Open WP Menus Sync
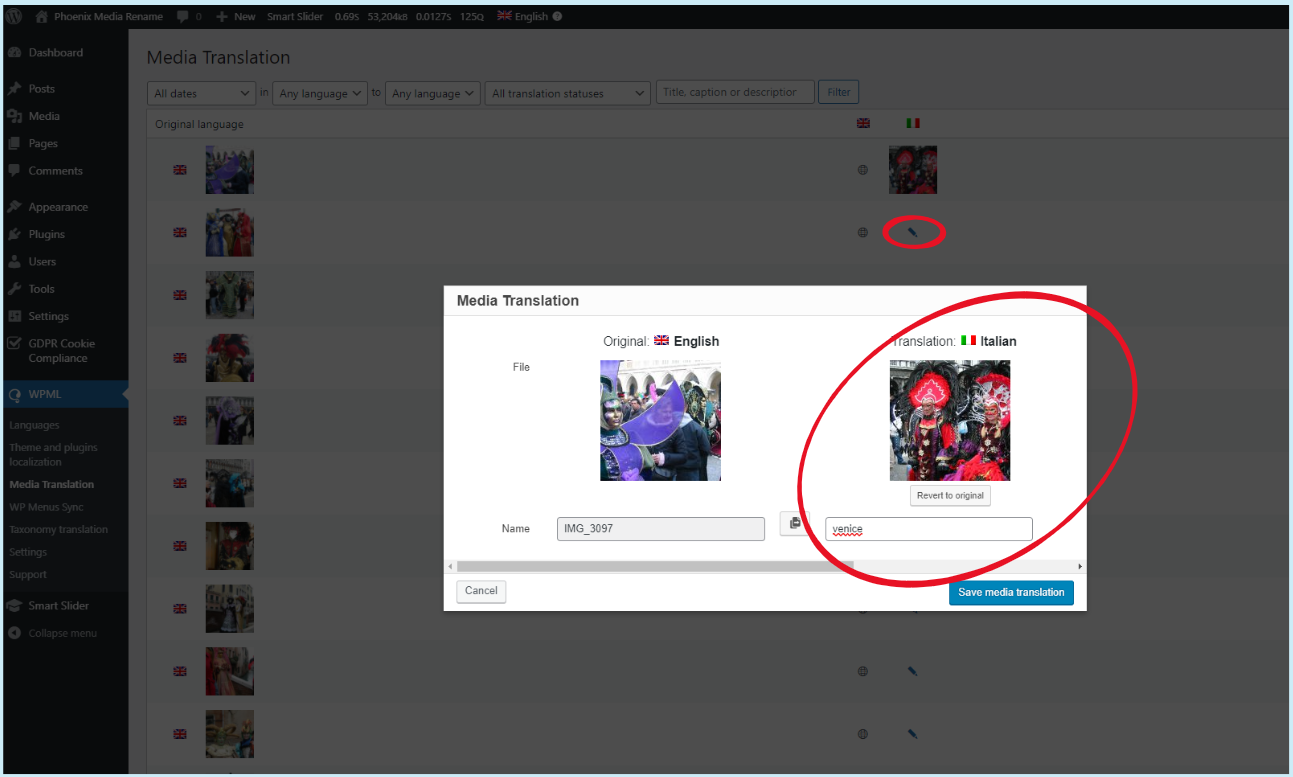Viewport: 1293px width, 777px height. click(x=46, y=507)
